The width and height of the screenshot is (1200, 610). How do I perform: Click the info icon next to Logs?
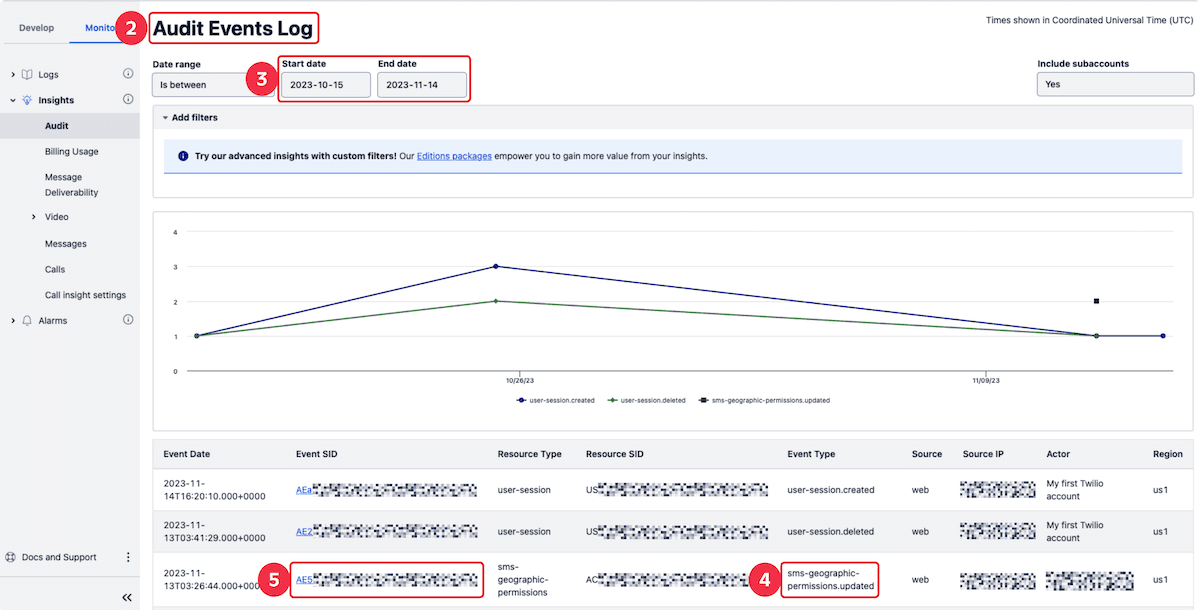point(127,74)
